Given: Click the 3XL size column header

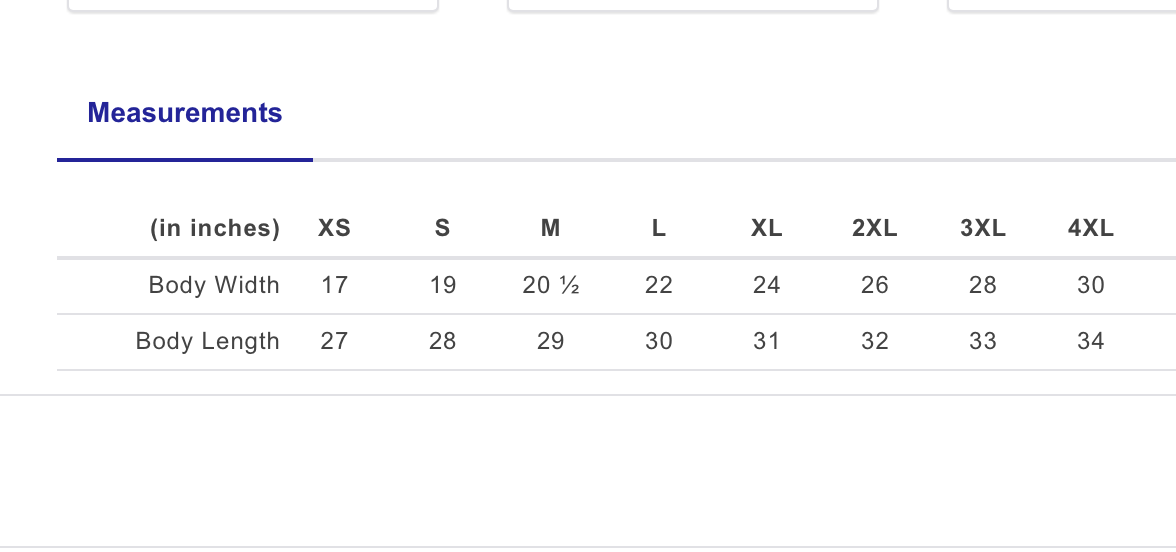Looking at the screenshot, I should (x=982, y=229).
